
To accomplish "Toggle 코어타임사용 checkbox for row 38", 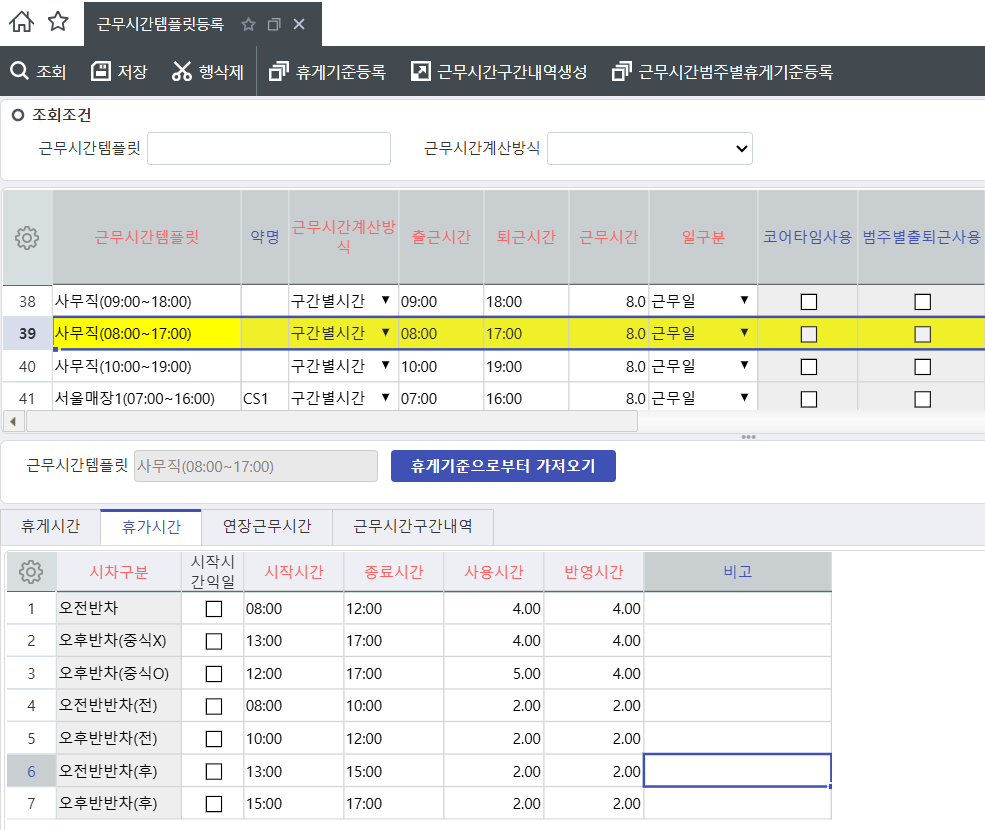I will (x=808, y=301).
